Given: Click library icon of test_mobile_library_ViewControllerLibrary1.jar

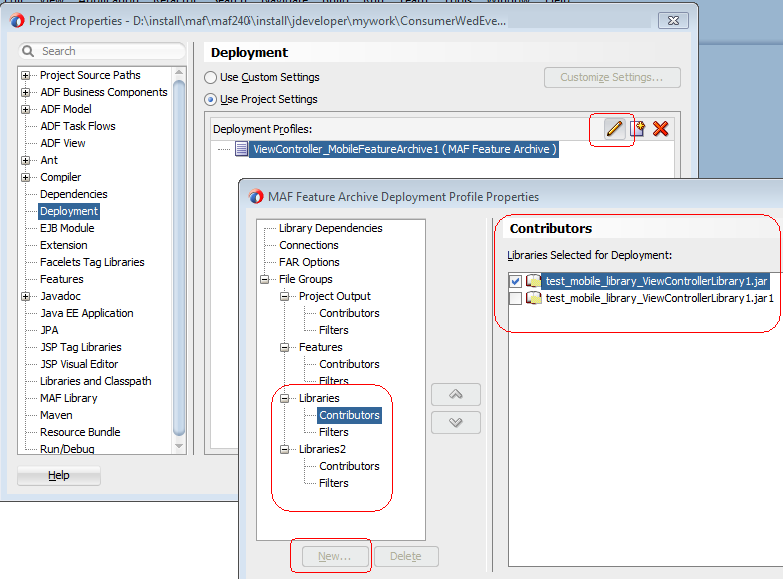Looking at the screenshot, I should 534,281.
